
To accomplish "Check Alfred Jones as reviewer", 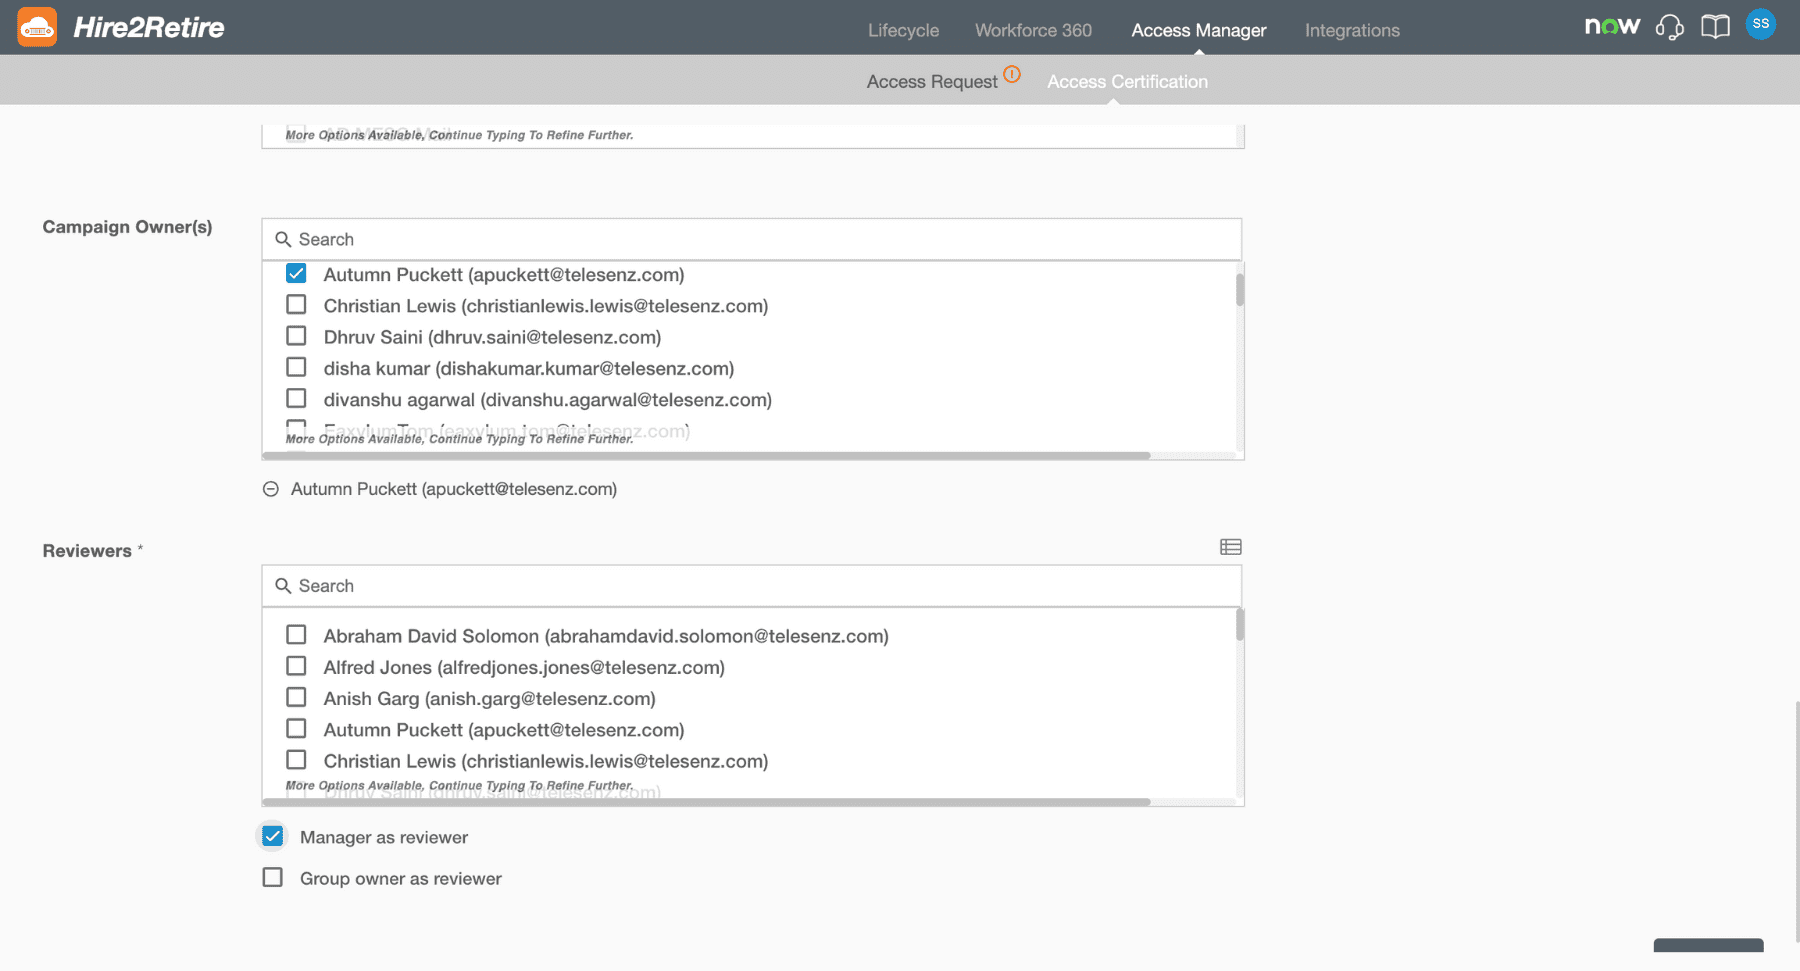I will pos(296,666).
